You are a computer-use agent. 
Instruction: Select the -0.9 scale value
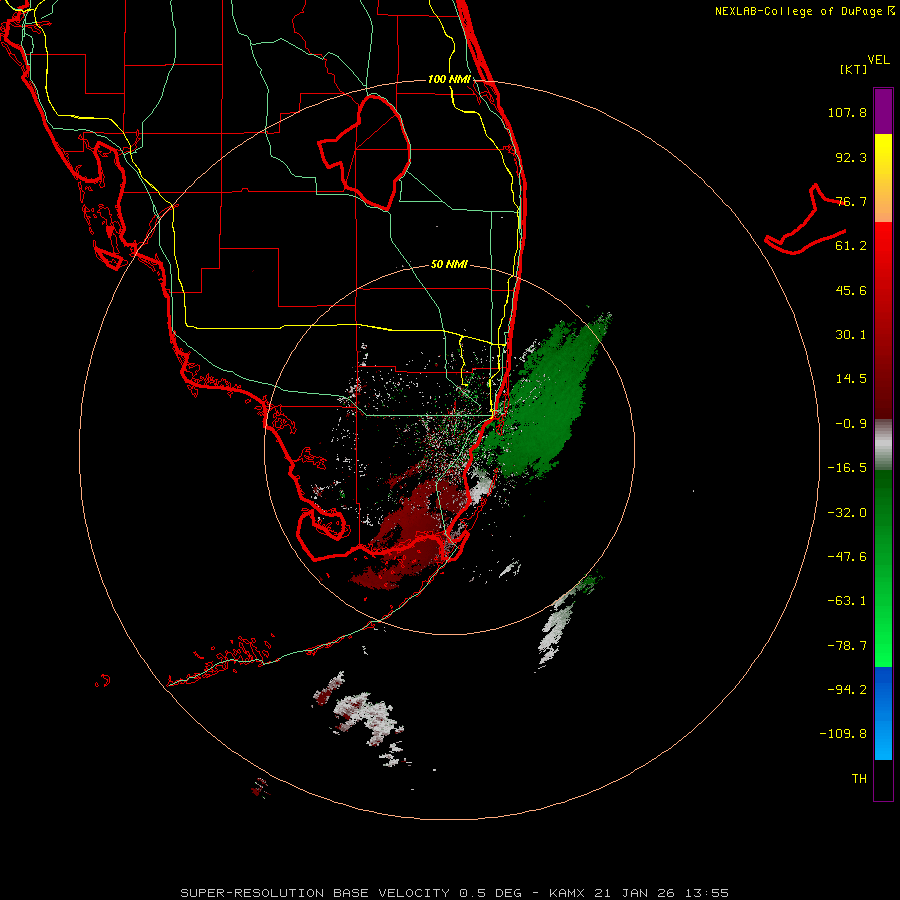tap(851, 424)
